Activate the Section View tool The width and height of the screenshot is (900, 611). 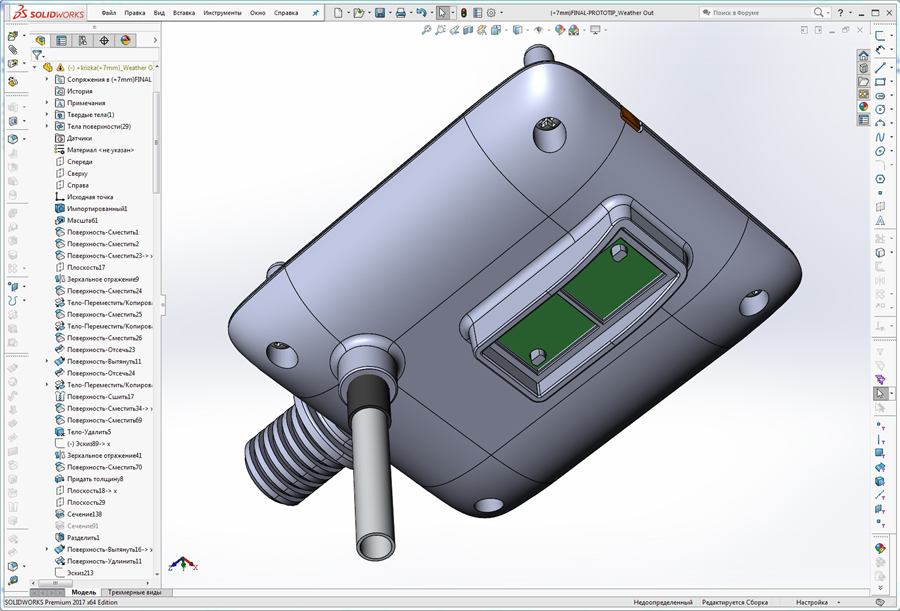467,31
